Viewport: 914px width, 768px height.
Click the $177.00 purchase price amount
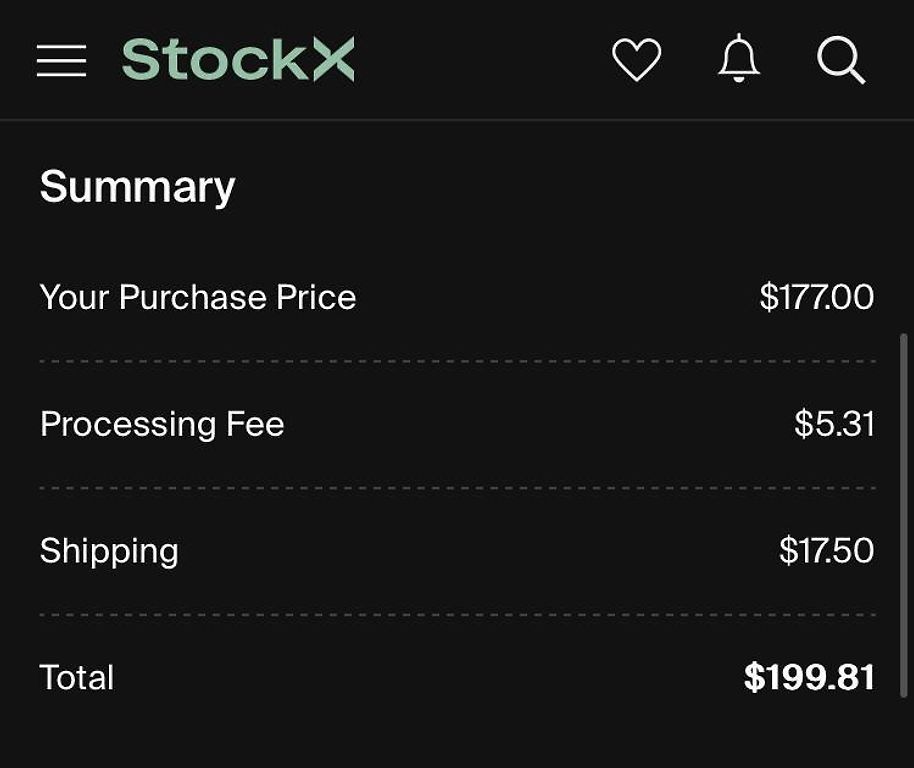816,297
